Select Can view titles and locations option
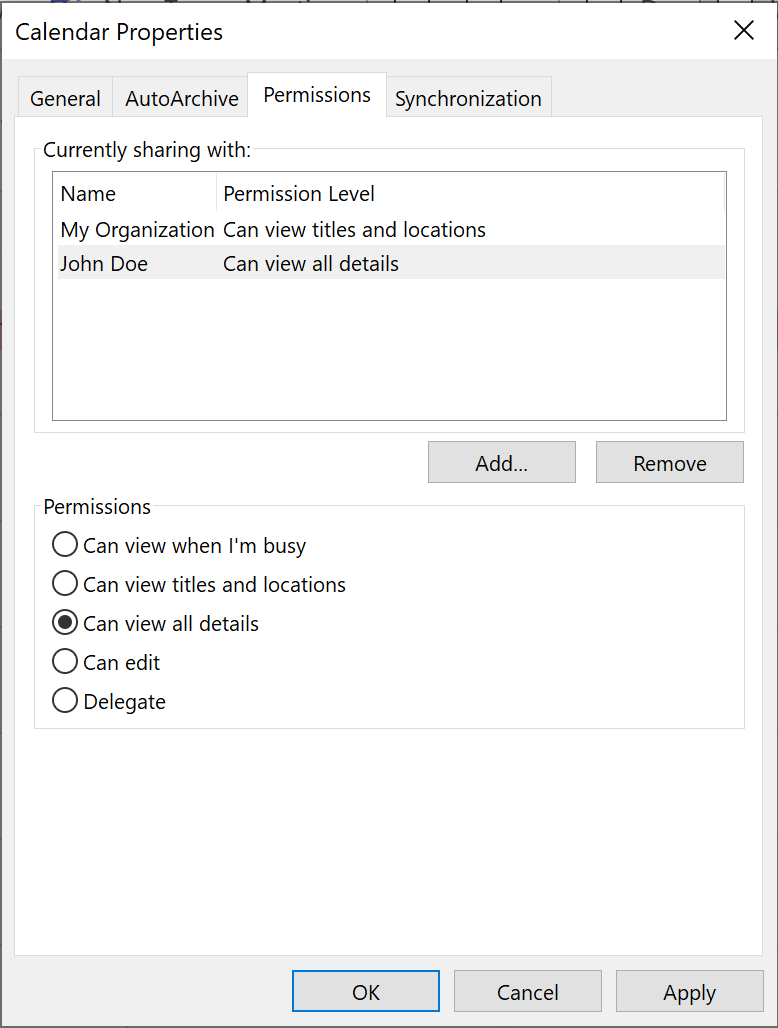Image resolution: width=778 pixels, height=1028 pixels. 65,584
